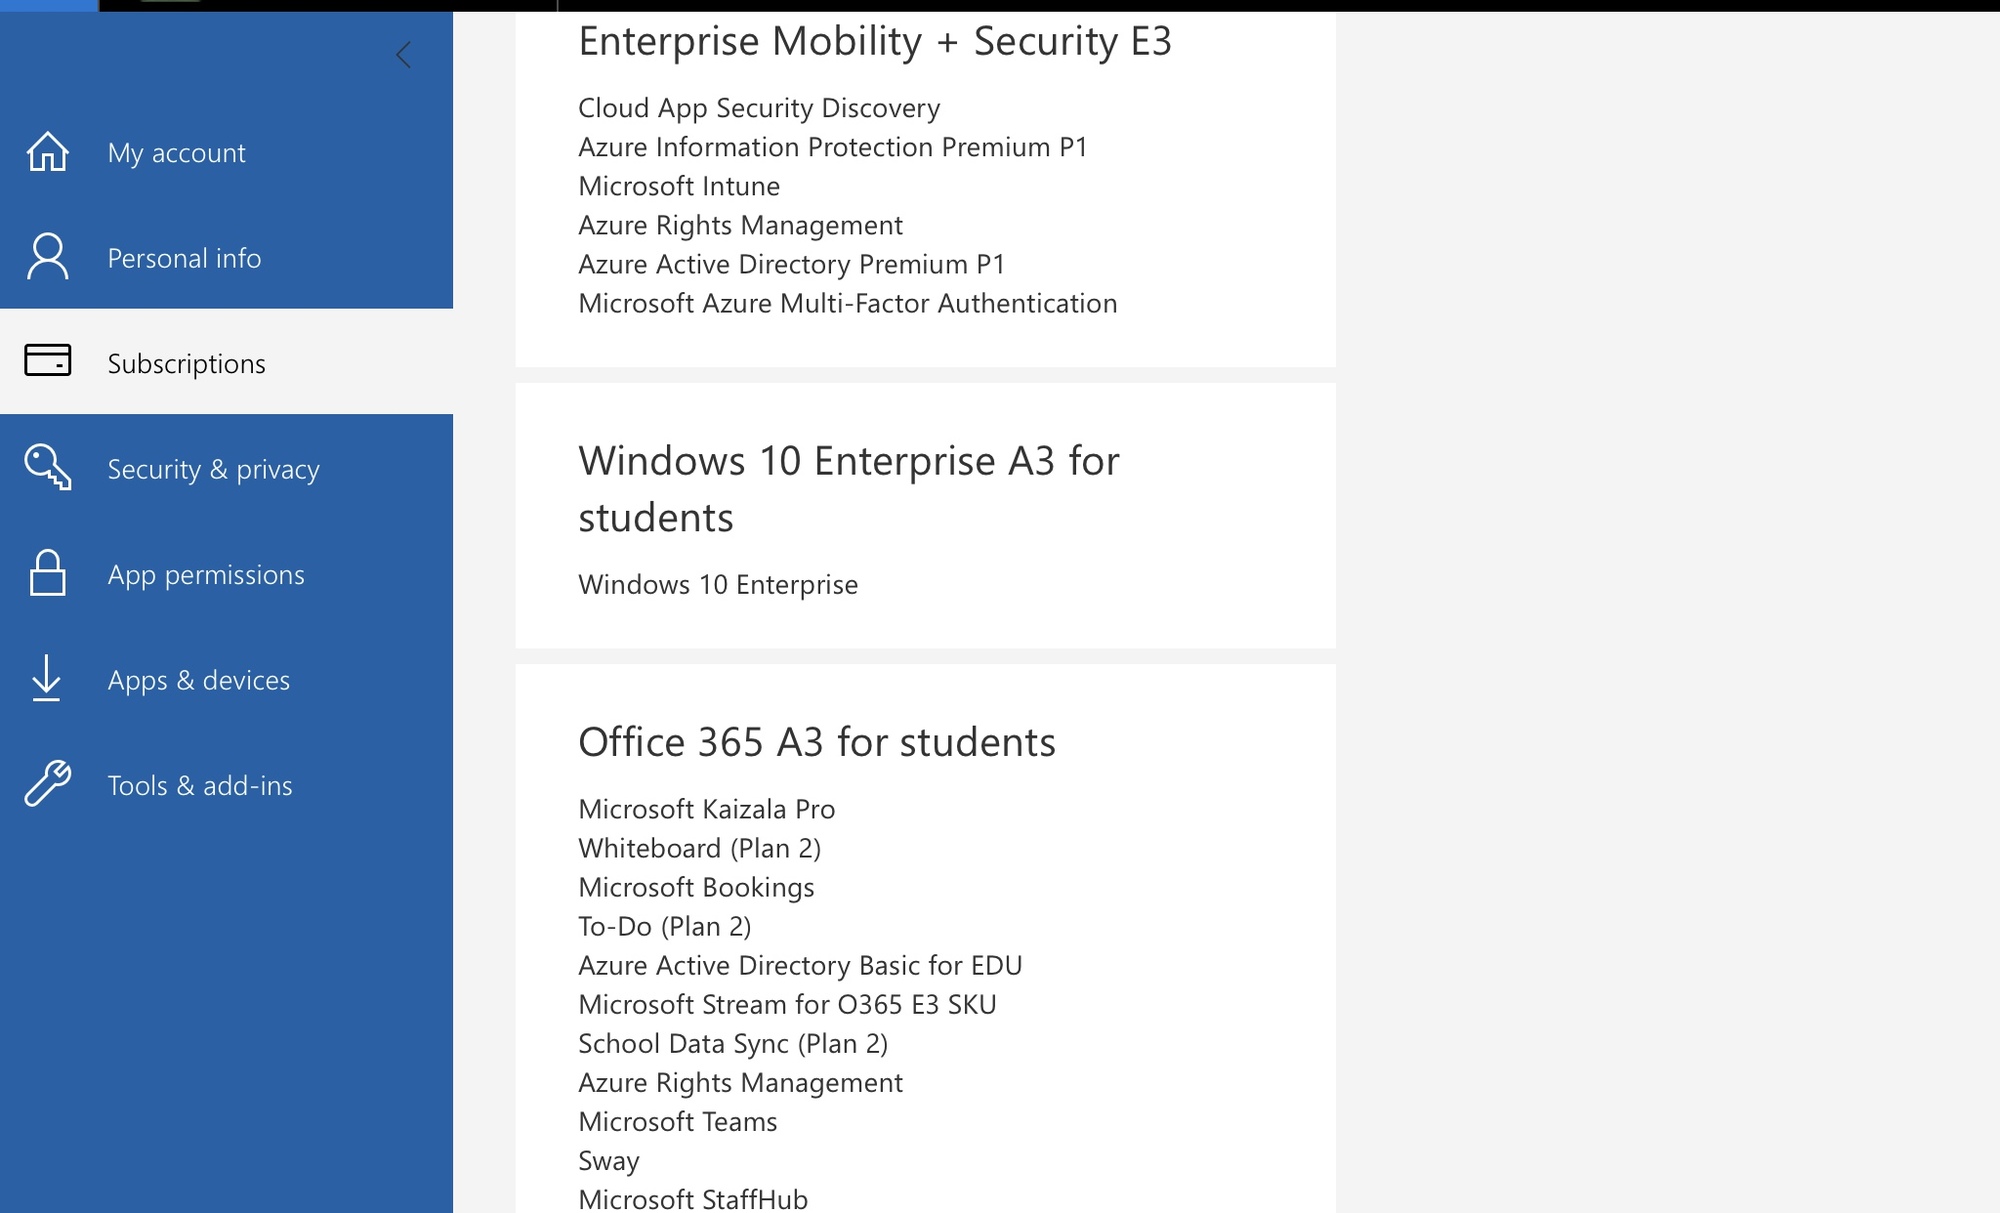Click Microsoft Teams entry
Image resolution: width=2000 pixels, height=1213 pixels.
click(678, 1122)
